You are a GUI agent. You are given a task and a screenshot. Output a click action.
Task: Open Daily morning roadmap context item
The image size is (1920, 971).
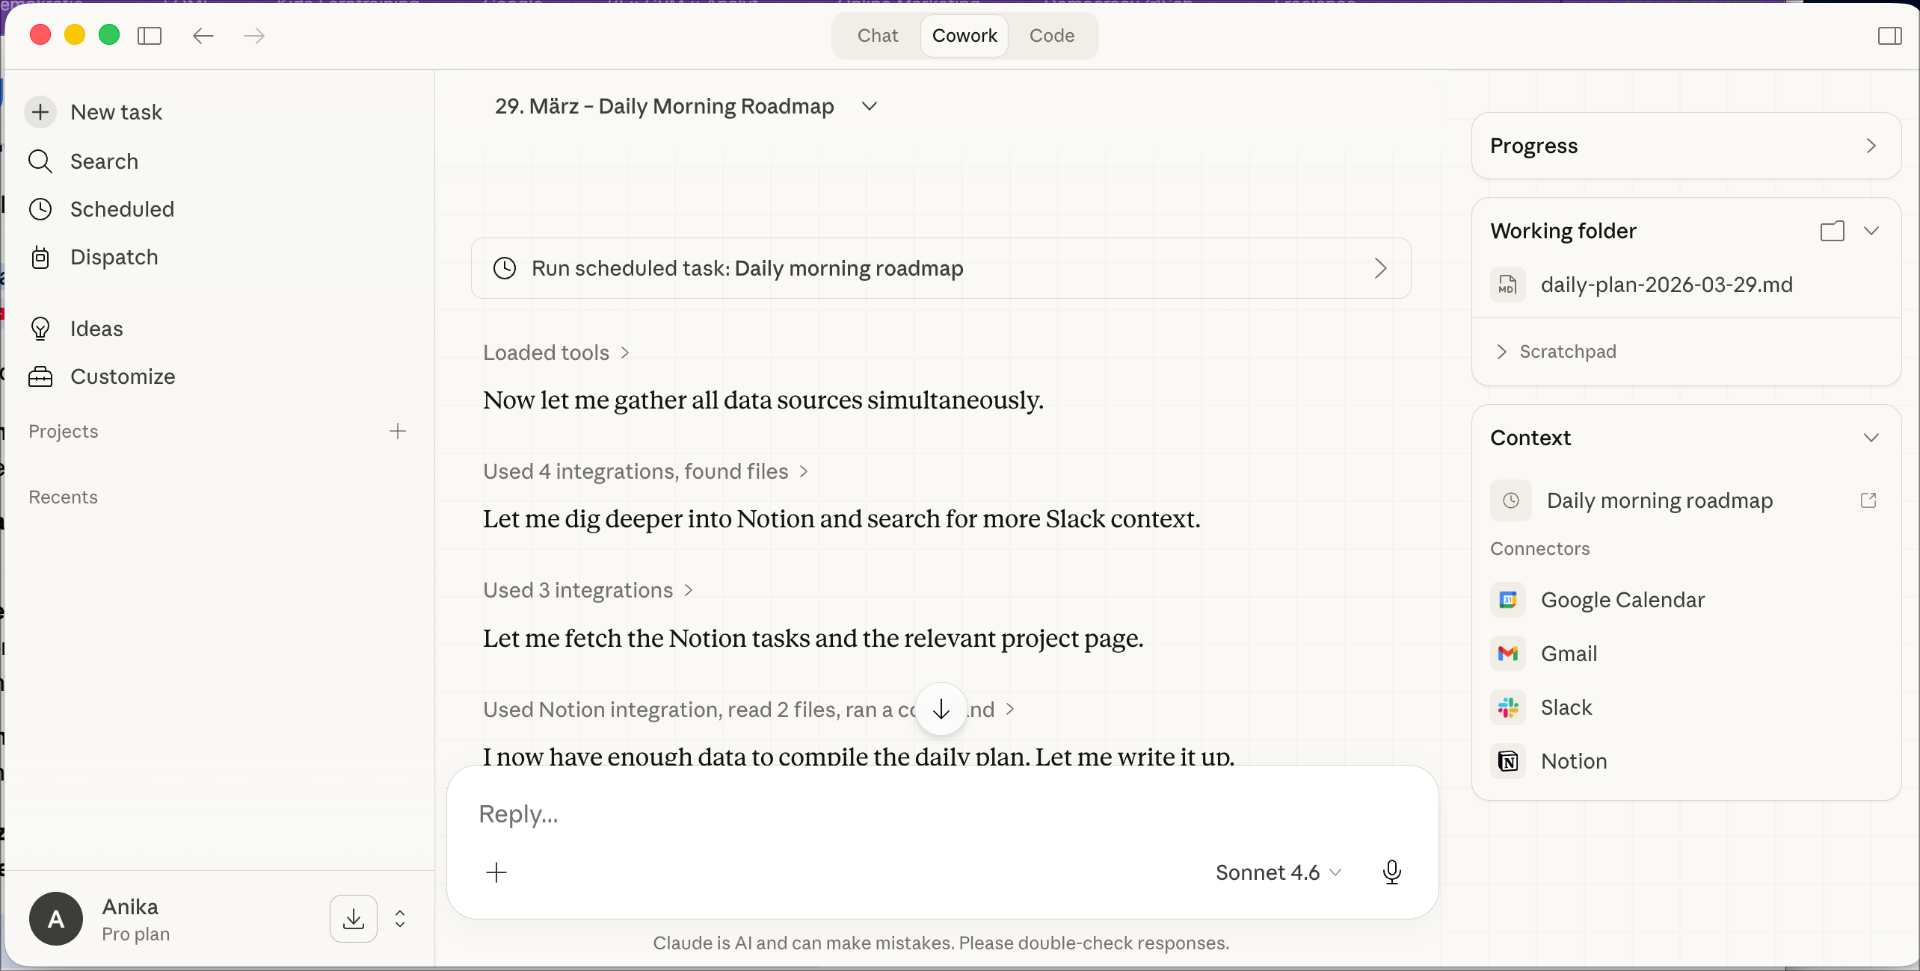(1660, 501)
